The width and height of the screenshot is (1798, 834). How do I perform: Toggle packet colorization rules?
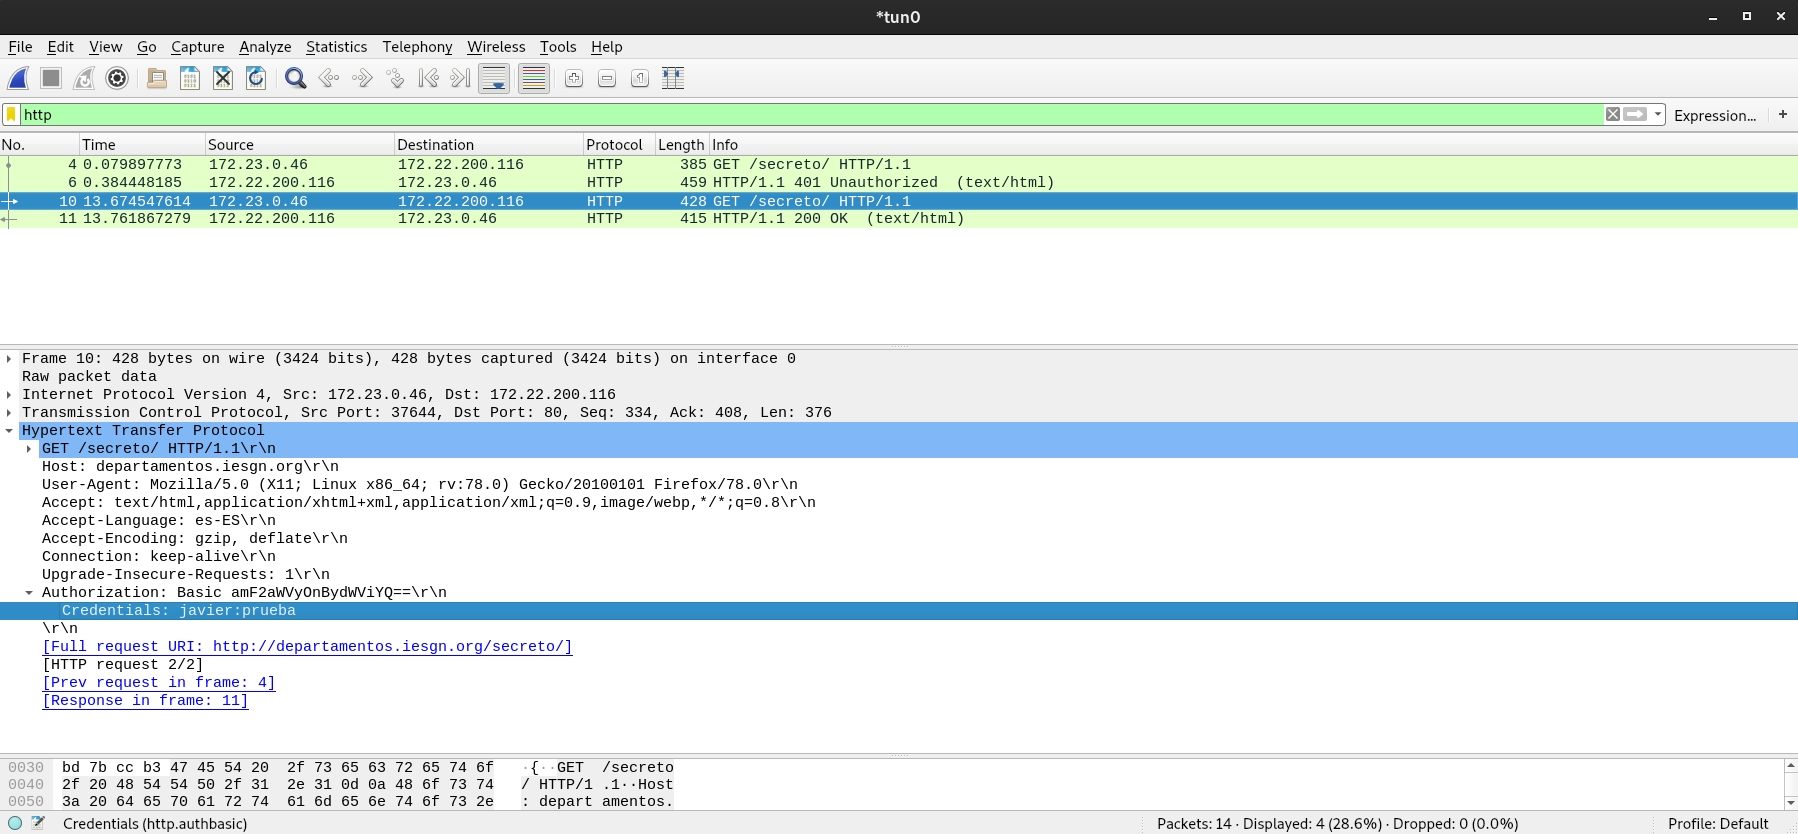534,78
